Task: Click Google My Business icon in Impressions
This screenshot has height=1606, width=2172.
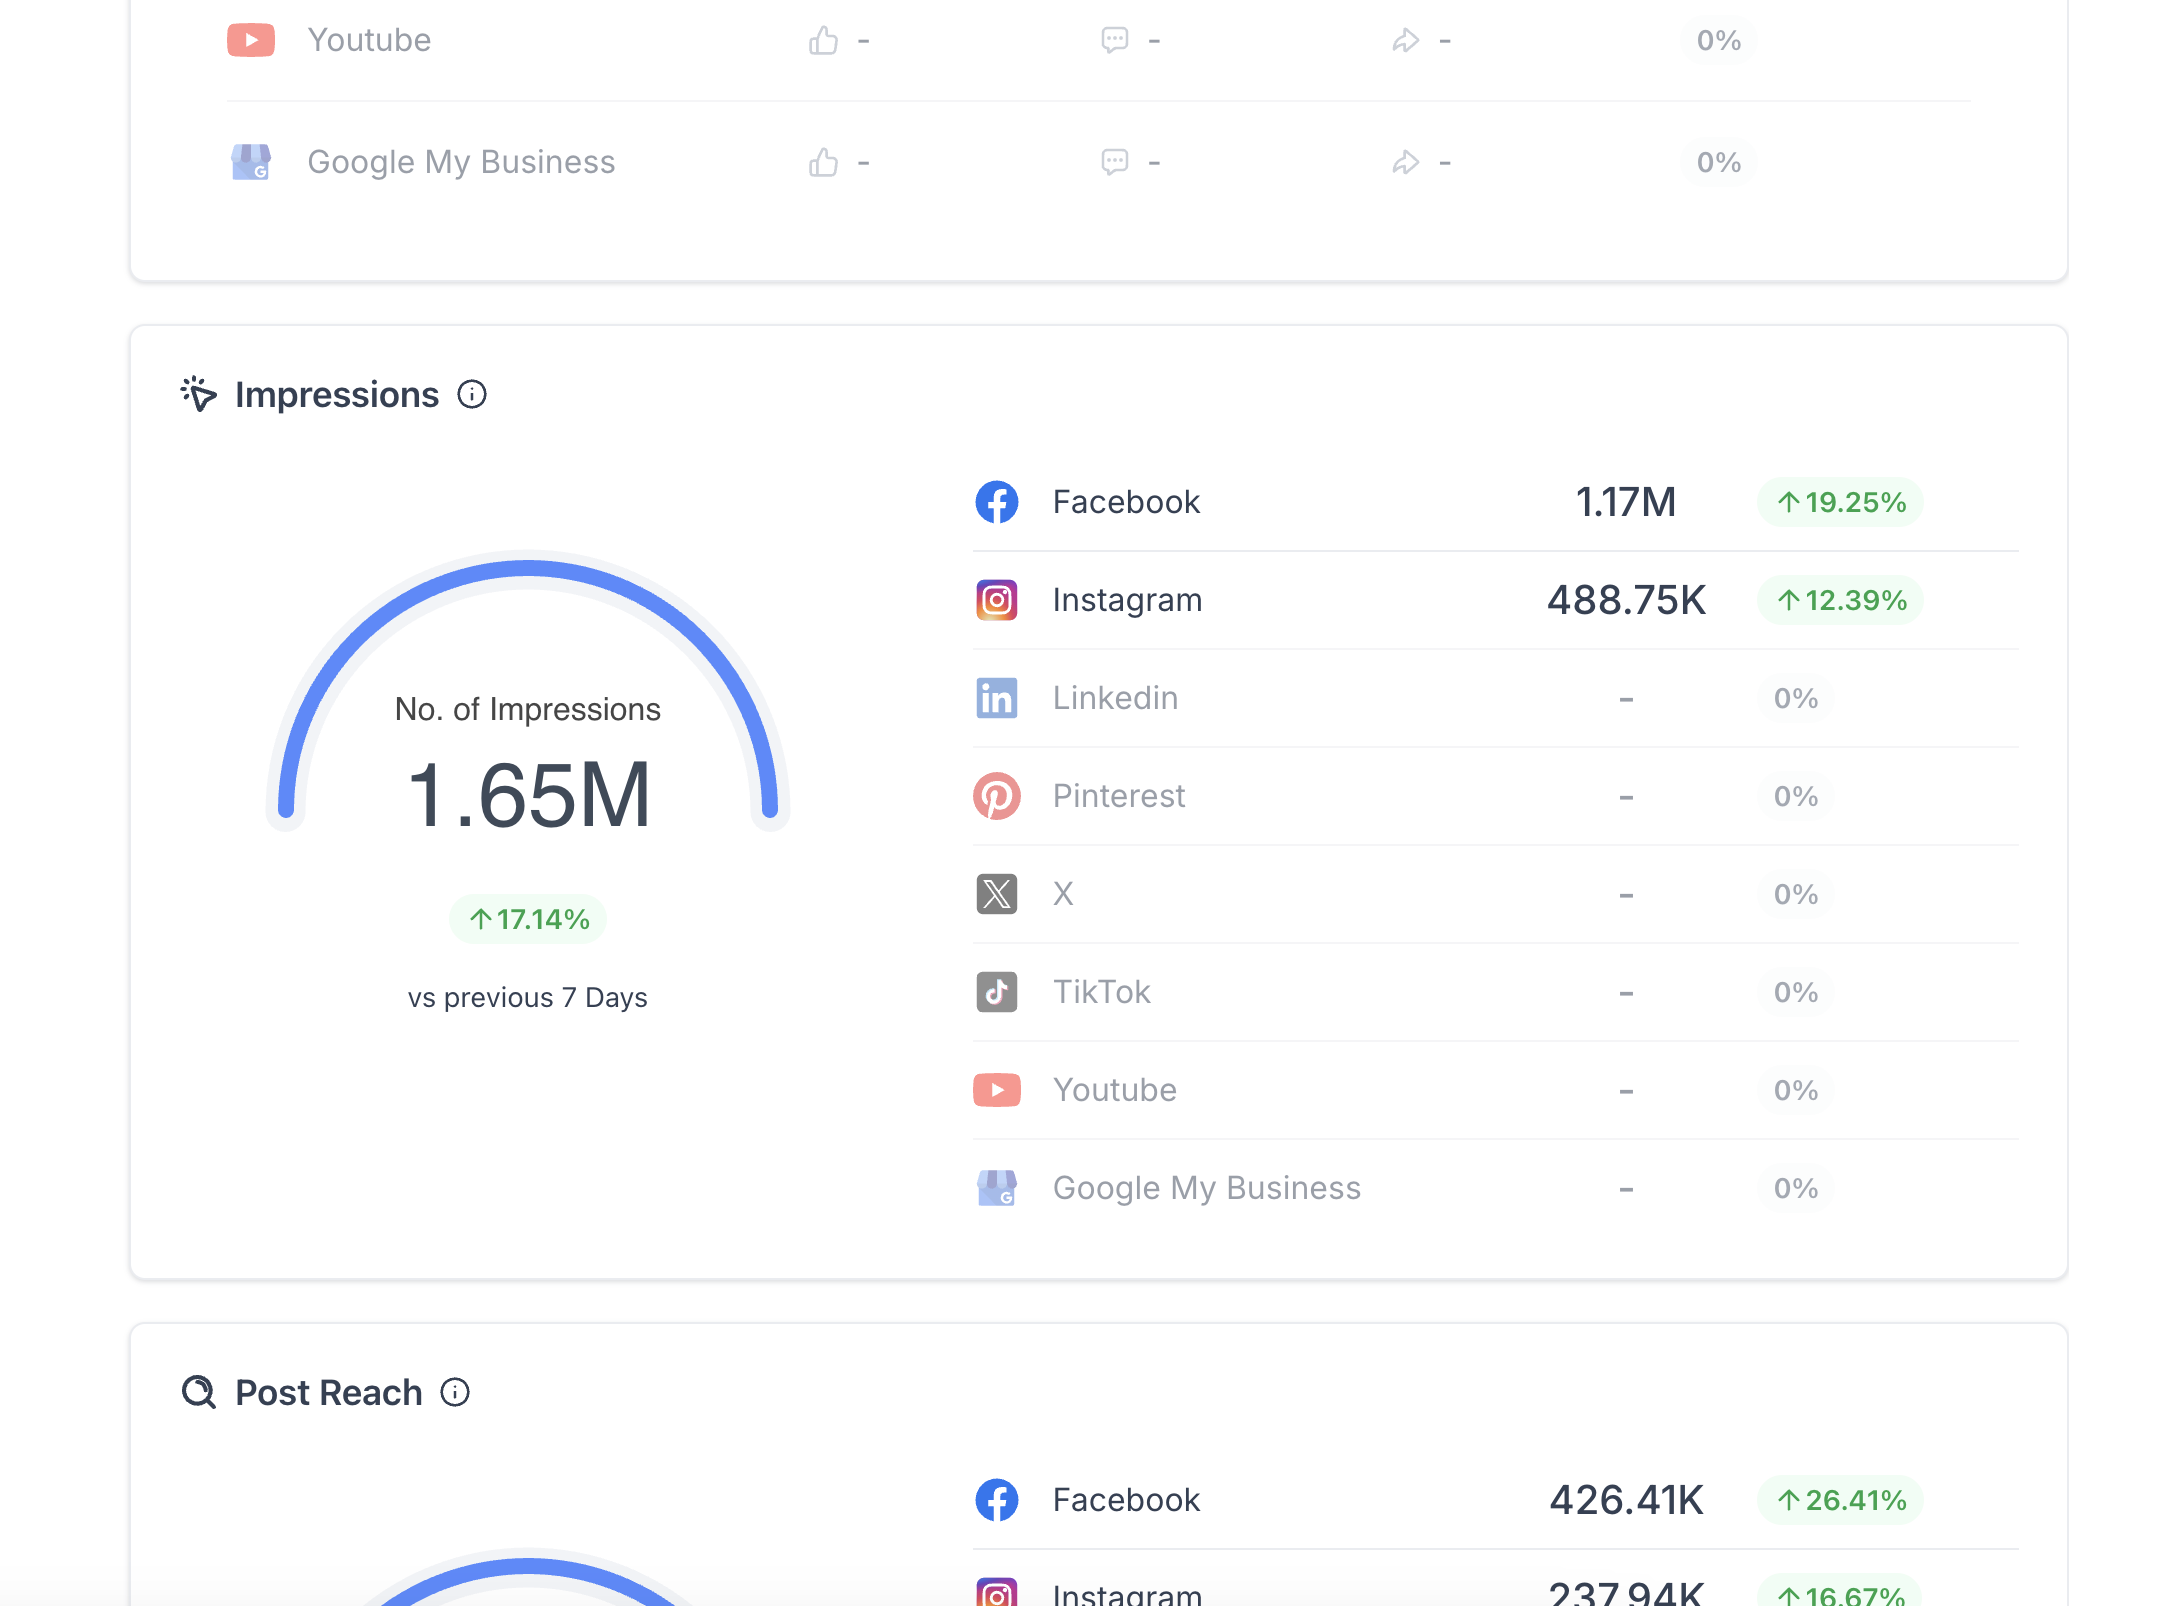Action: [x=996, y=1188]
